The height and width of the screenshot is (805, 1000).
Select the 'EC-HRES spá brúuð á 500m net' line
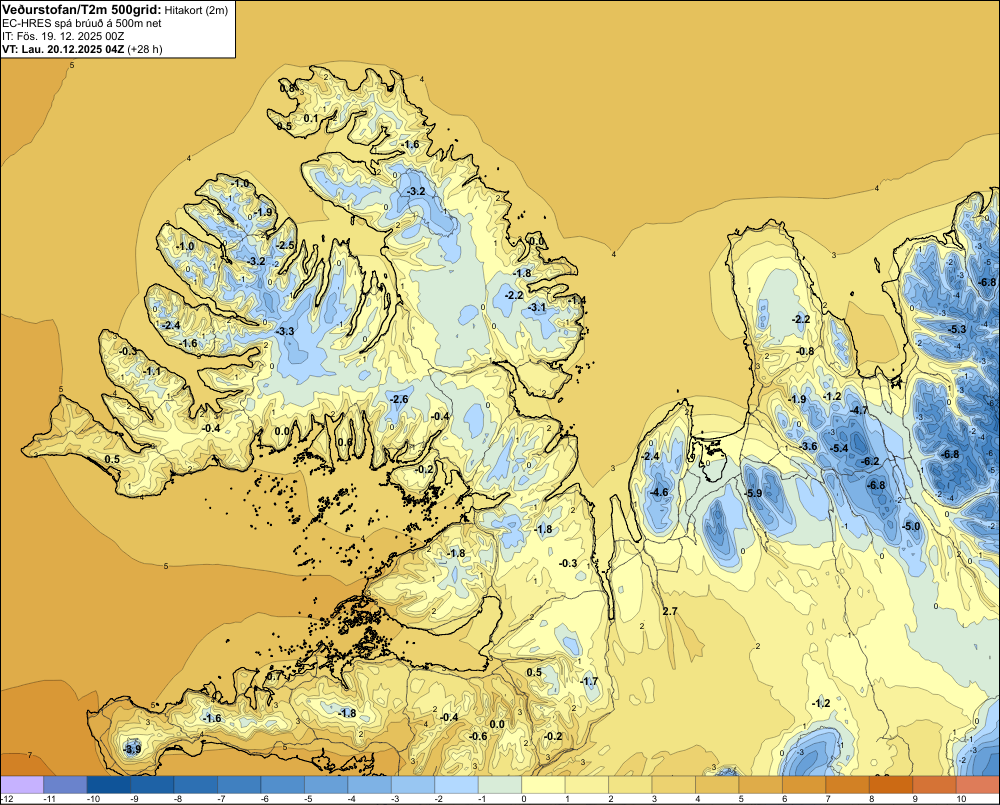[x=82, y=23]
